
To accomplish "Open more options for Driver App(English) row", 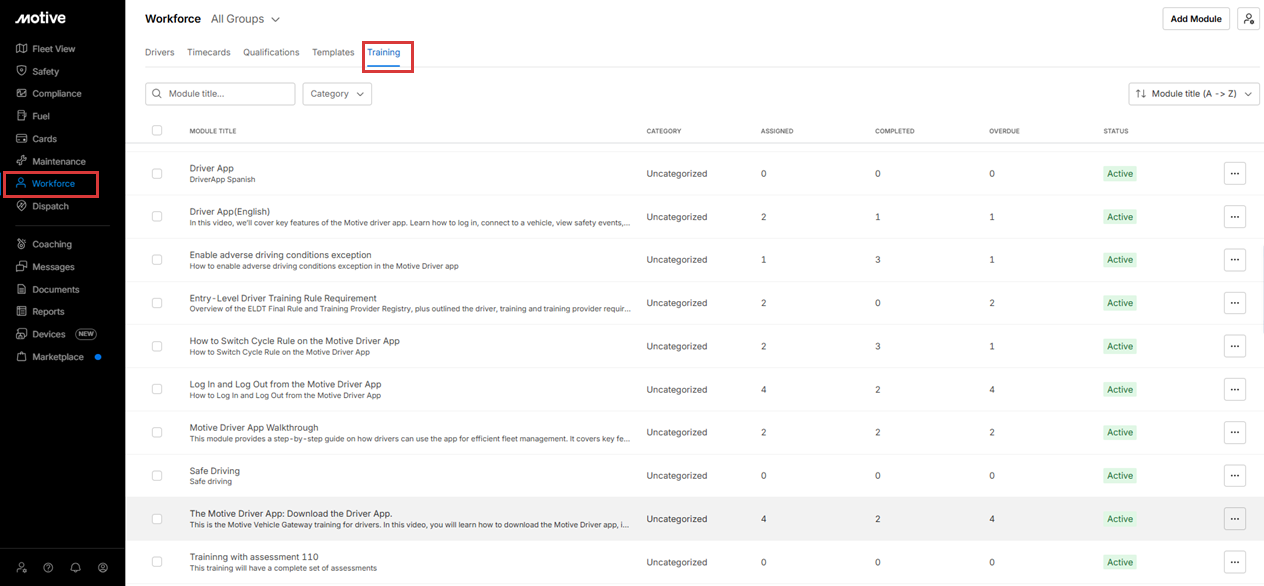I will 1234,217.
